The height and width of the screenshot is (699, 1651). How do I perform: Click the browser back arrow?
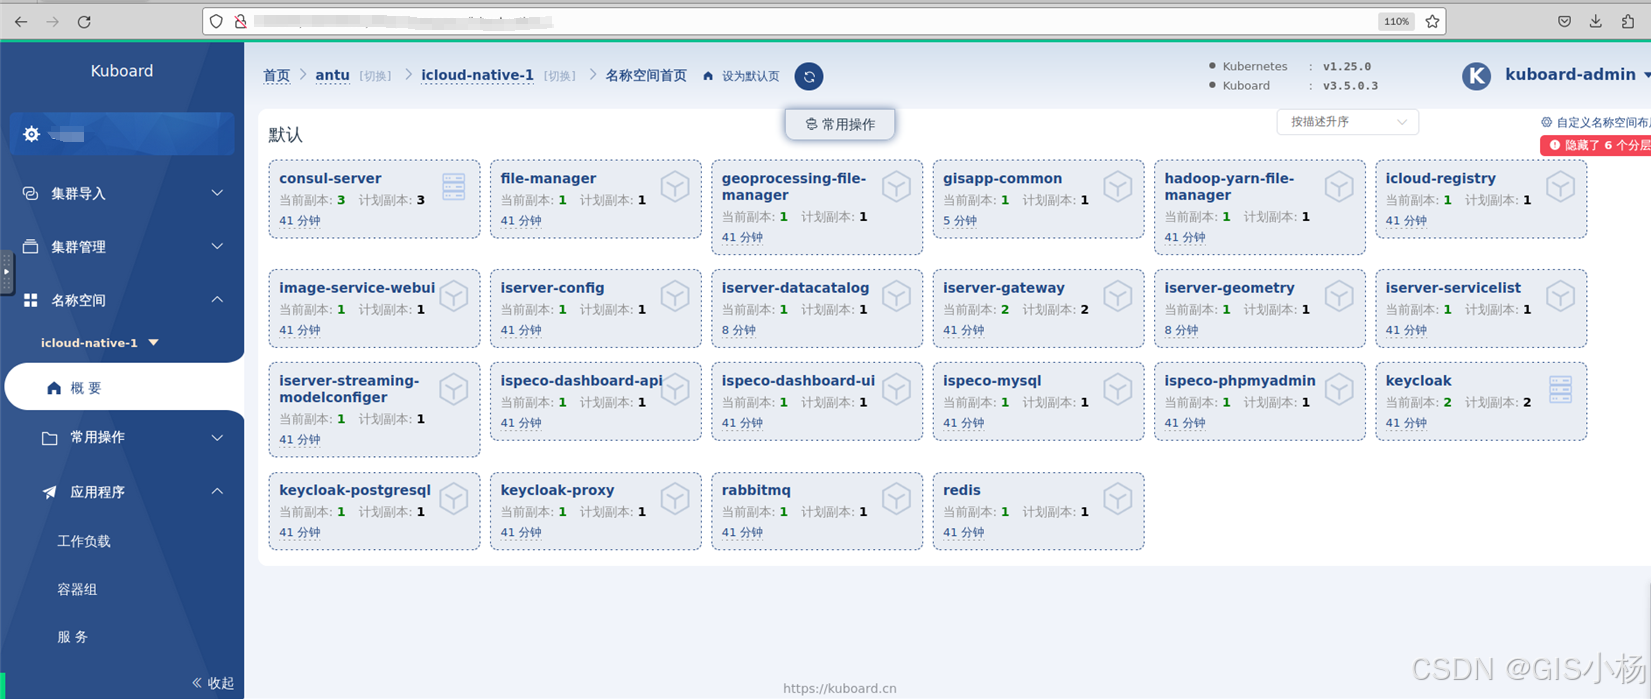click(21, 21)
